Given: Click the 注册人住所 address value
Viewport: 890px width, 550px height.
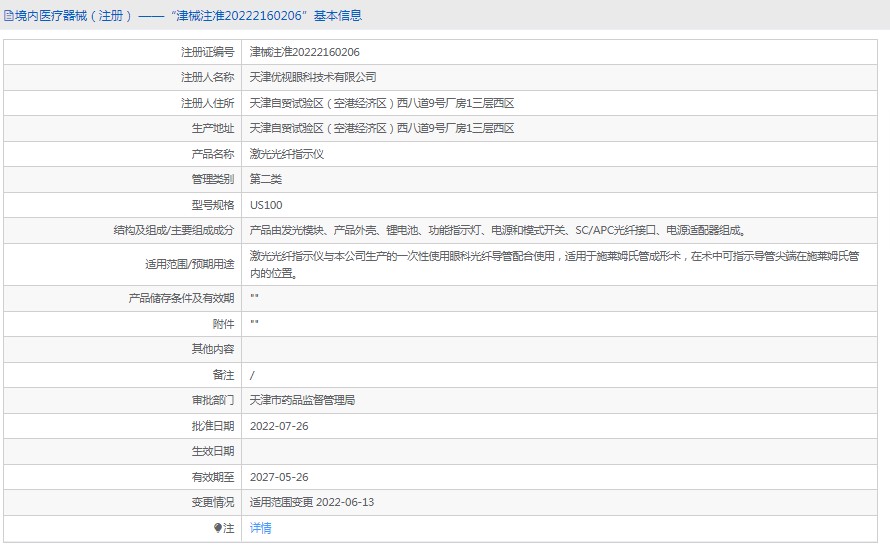Looking at the screenshot, I should tap(381, 103).
